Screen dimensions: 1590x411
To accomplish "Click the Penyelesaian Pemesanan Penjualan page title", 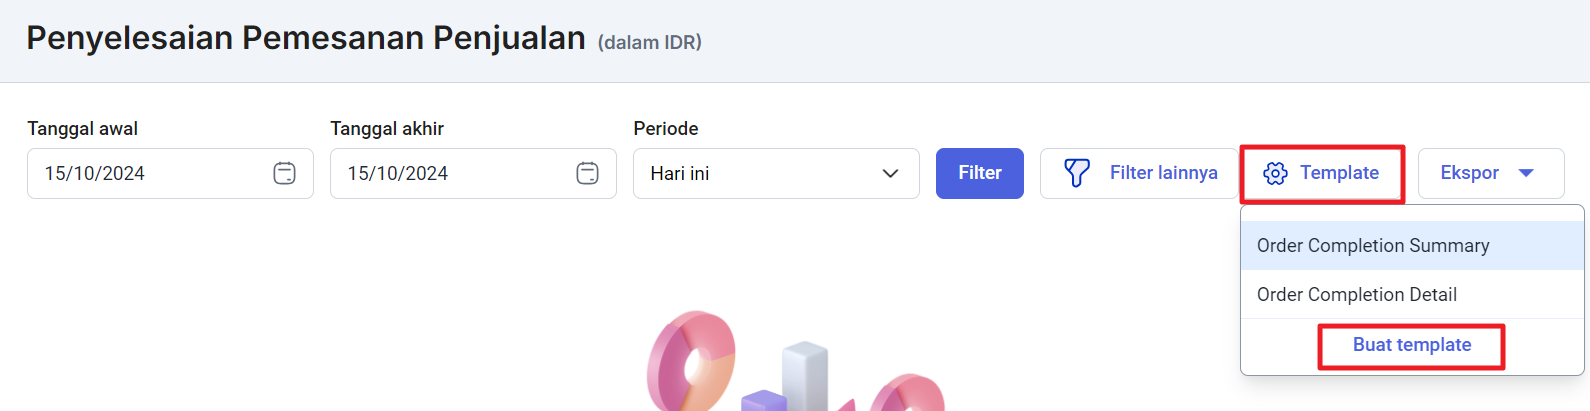I will point(306,38).
